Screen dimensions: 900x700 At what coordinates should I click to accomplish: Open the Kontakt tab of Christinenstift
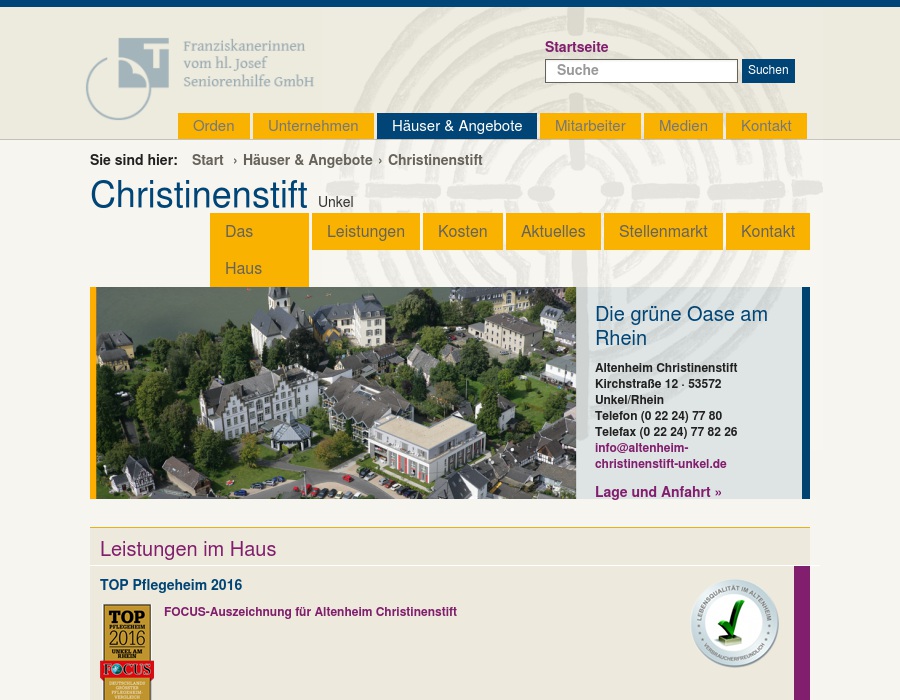click(x=768, y=231)
